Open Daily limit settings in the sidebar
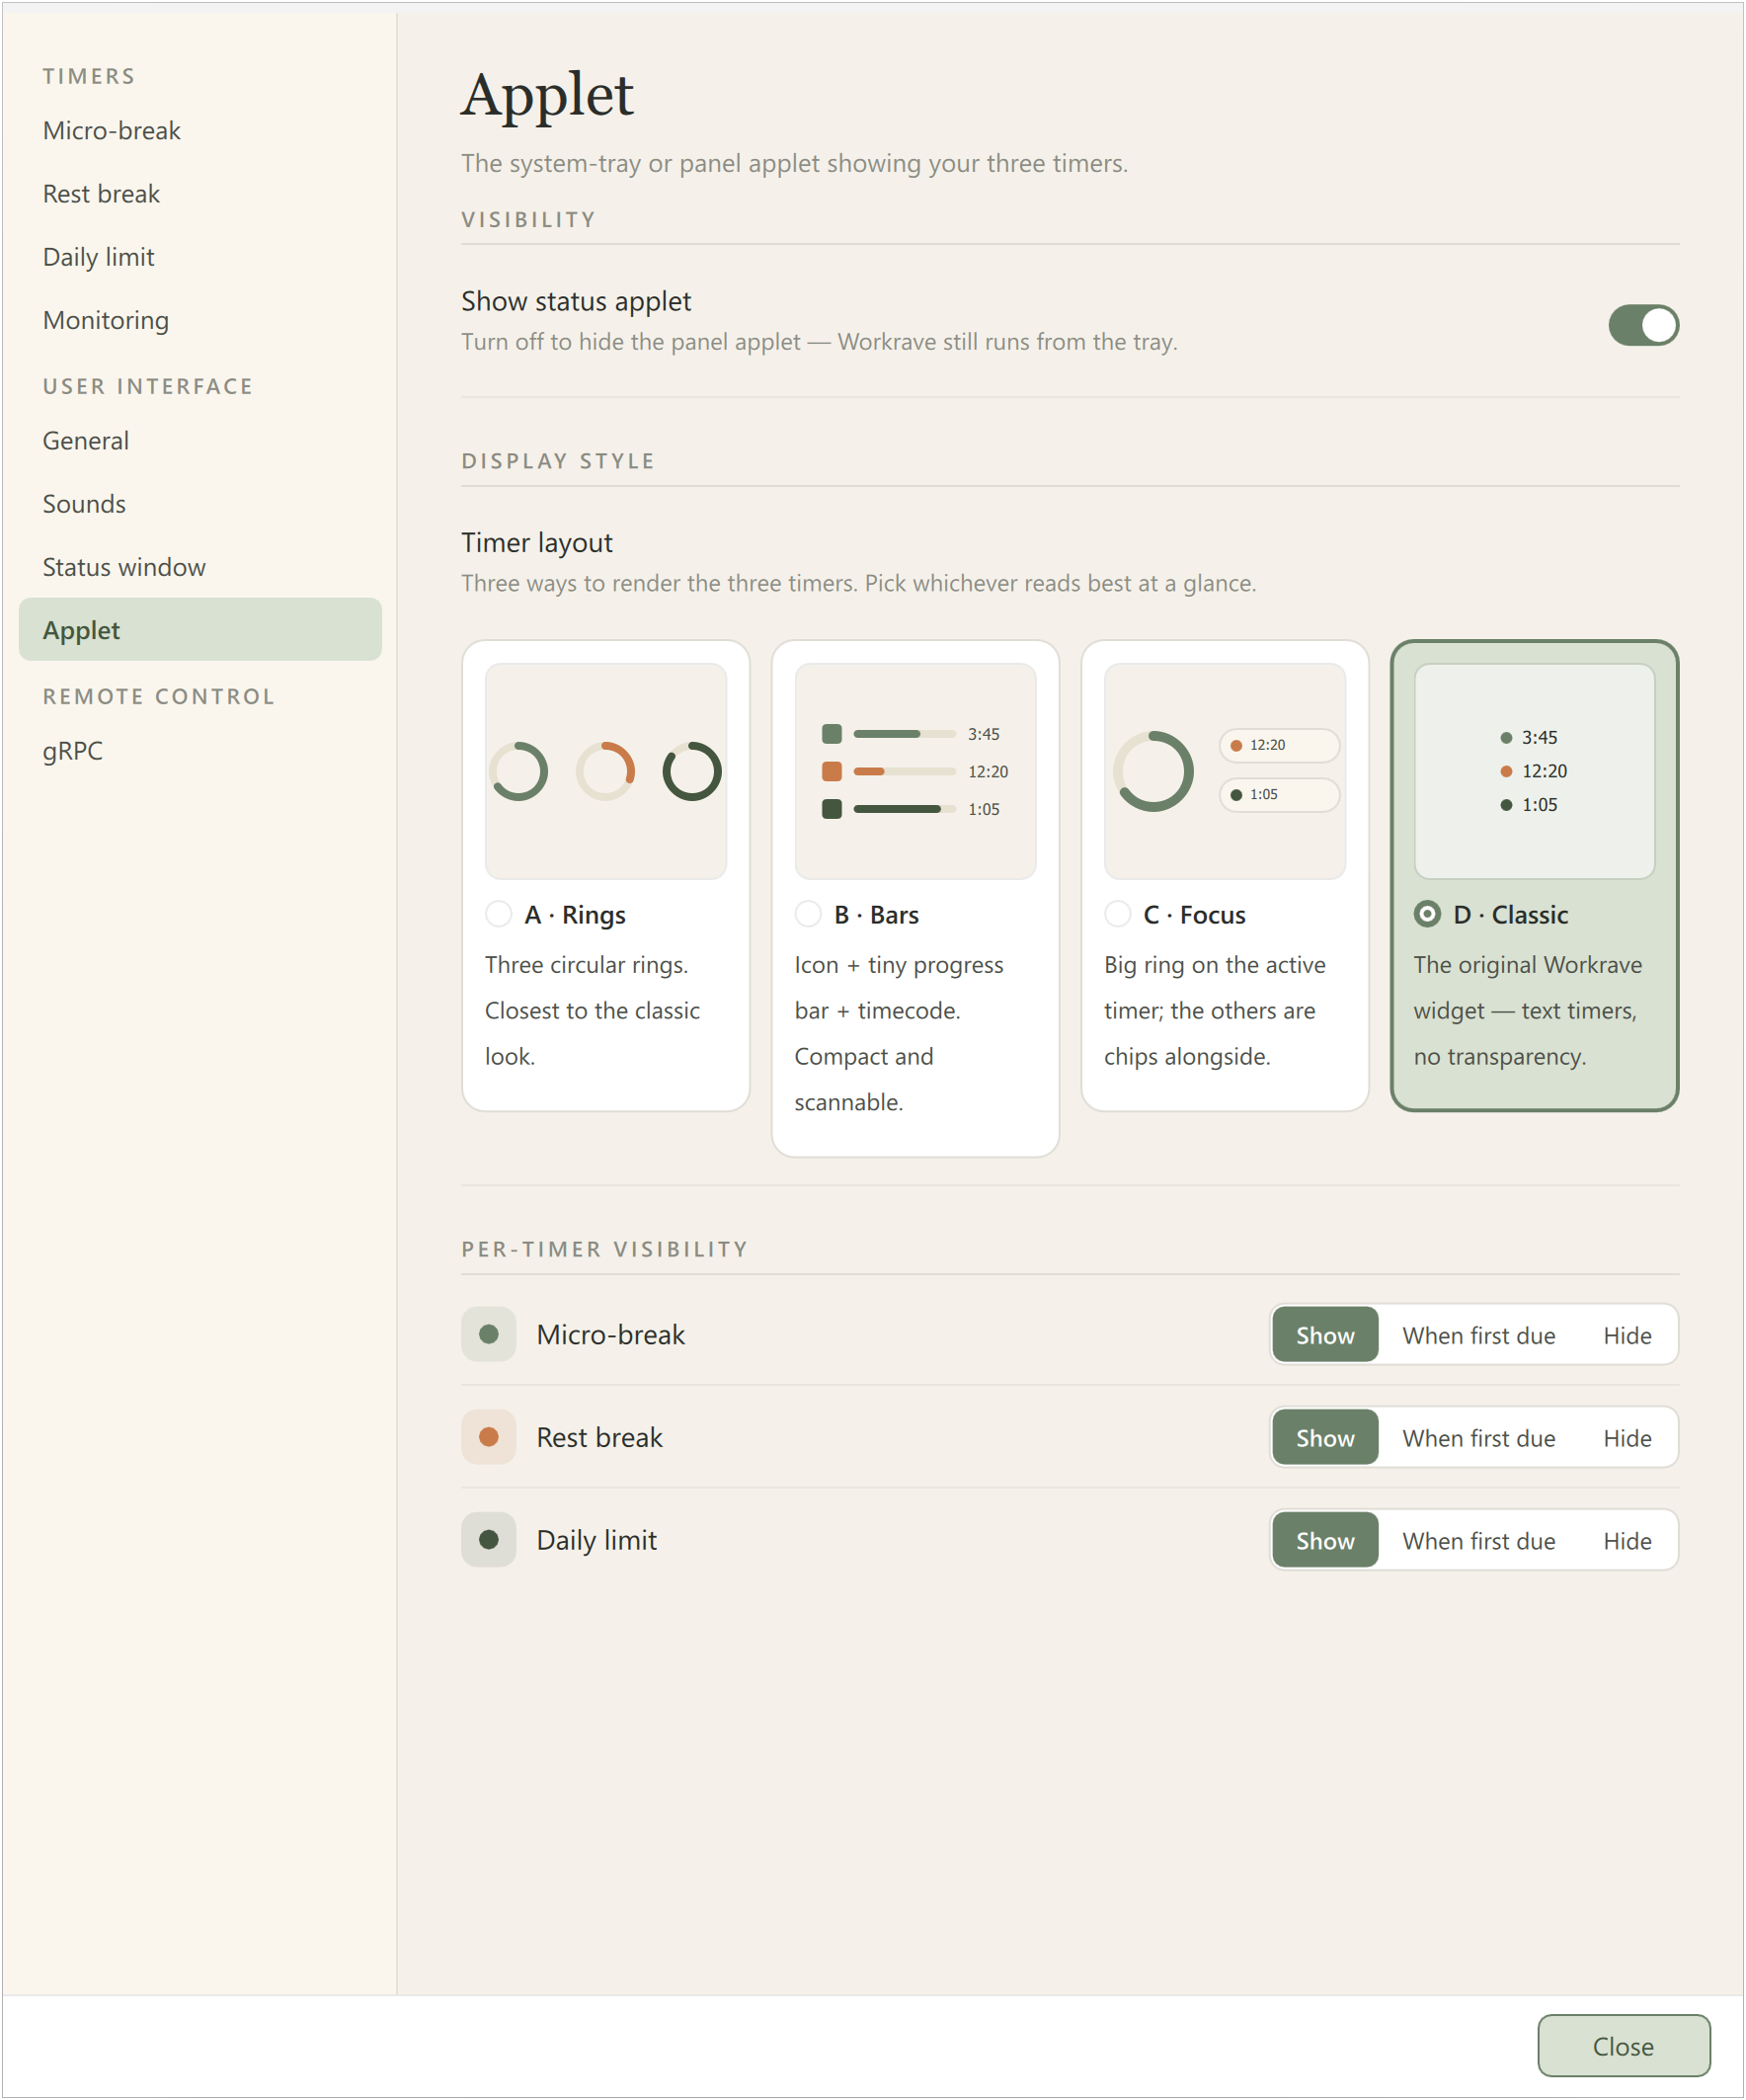The image size is (1746, 2100). click(200, 257)
